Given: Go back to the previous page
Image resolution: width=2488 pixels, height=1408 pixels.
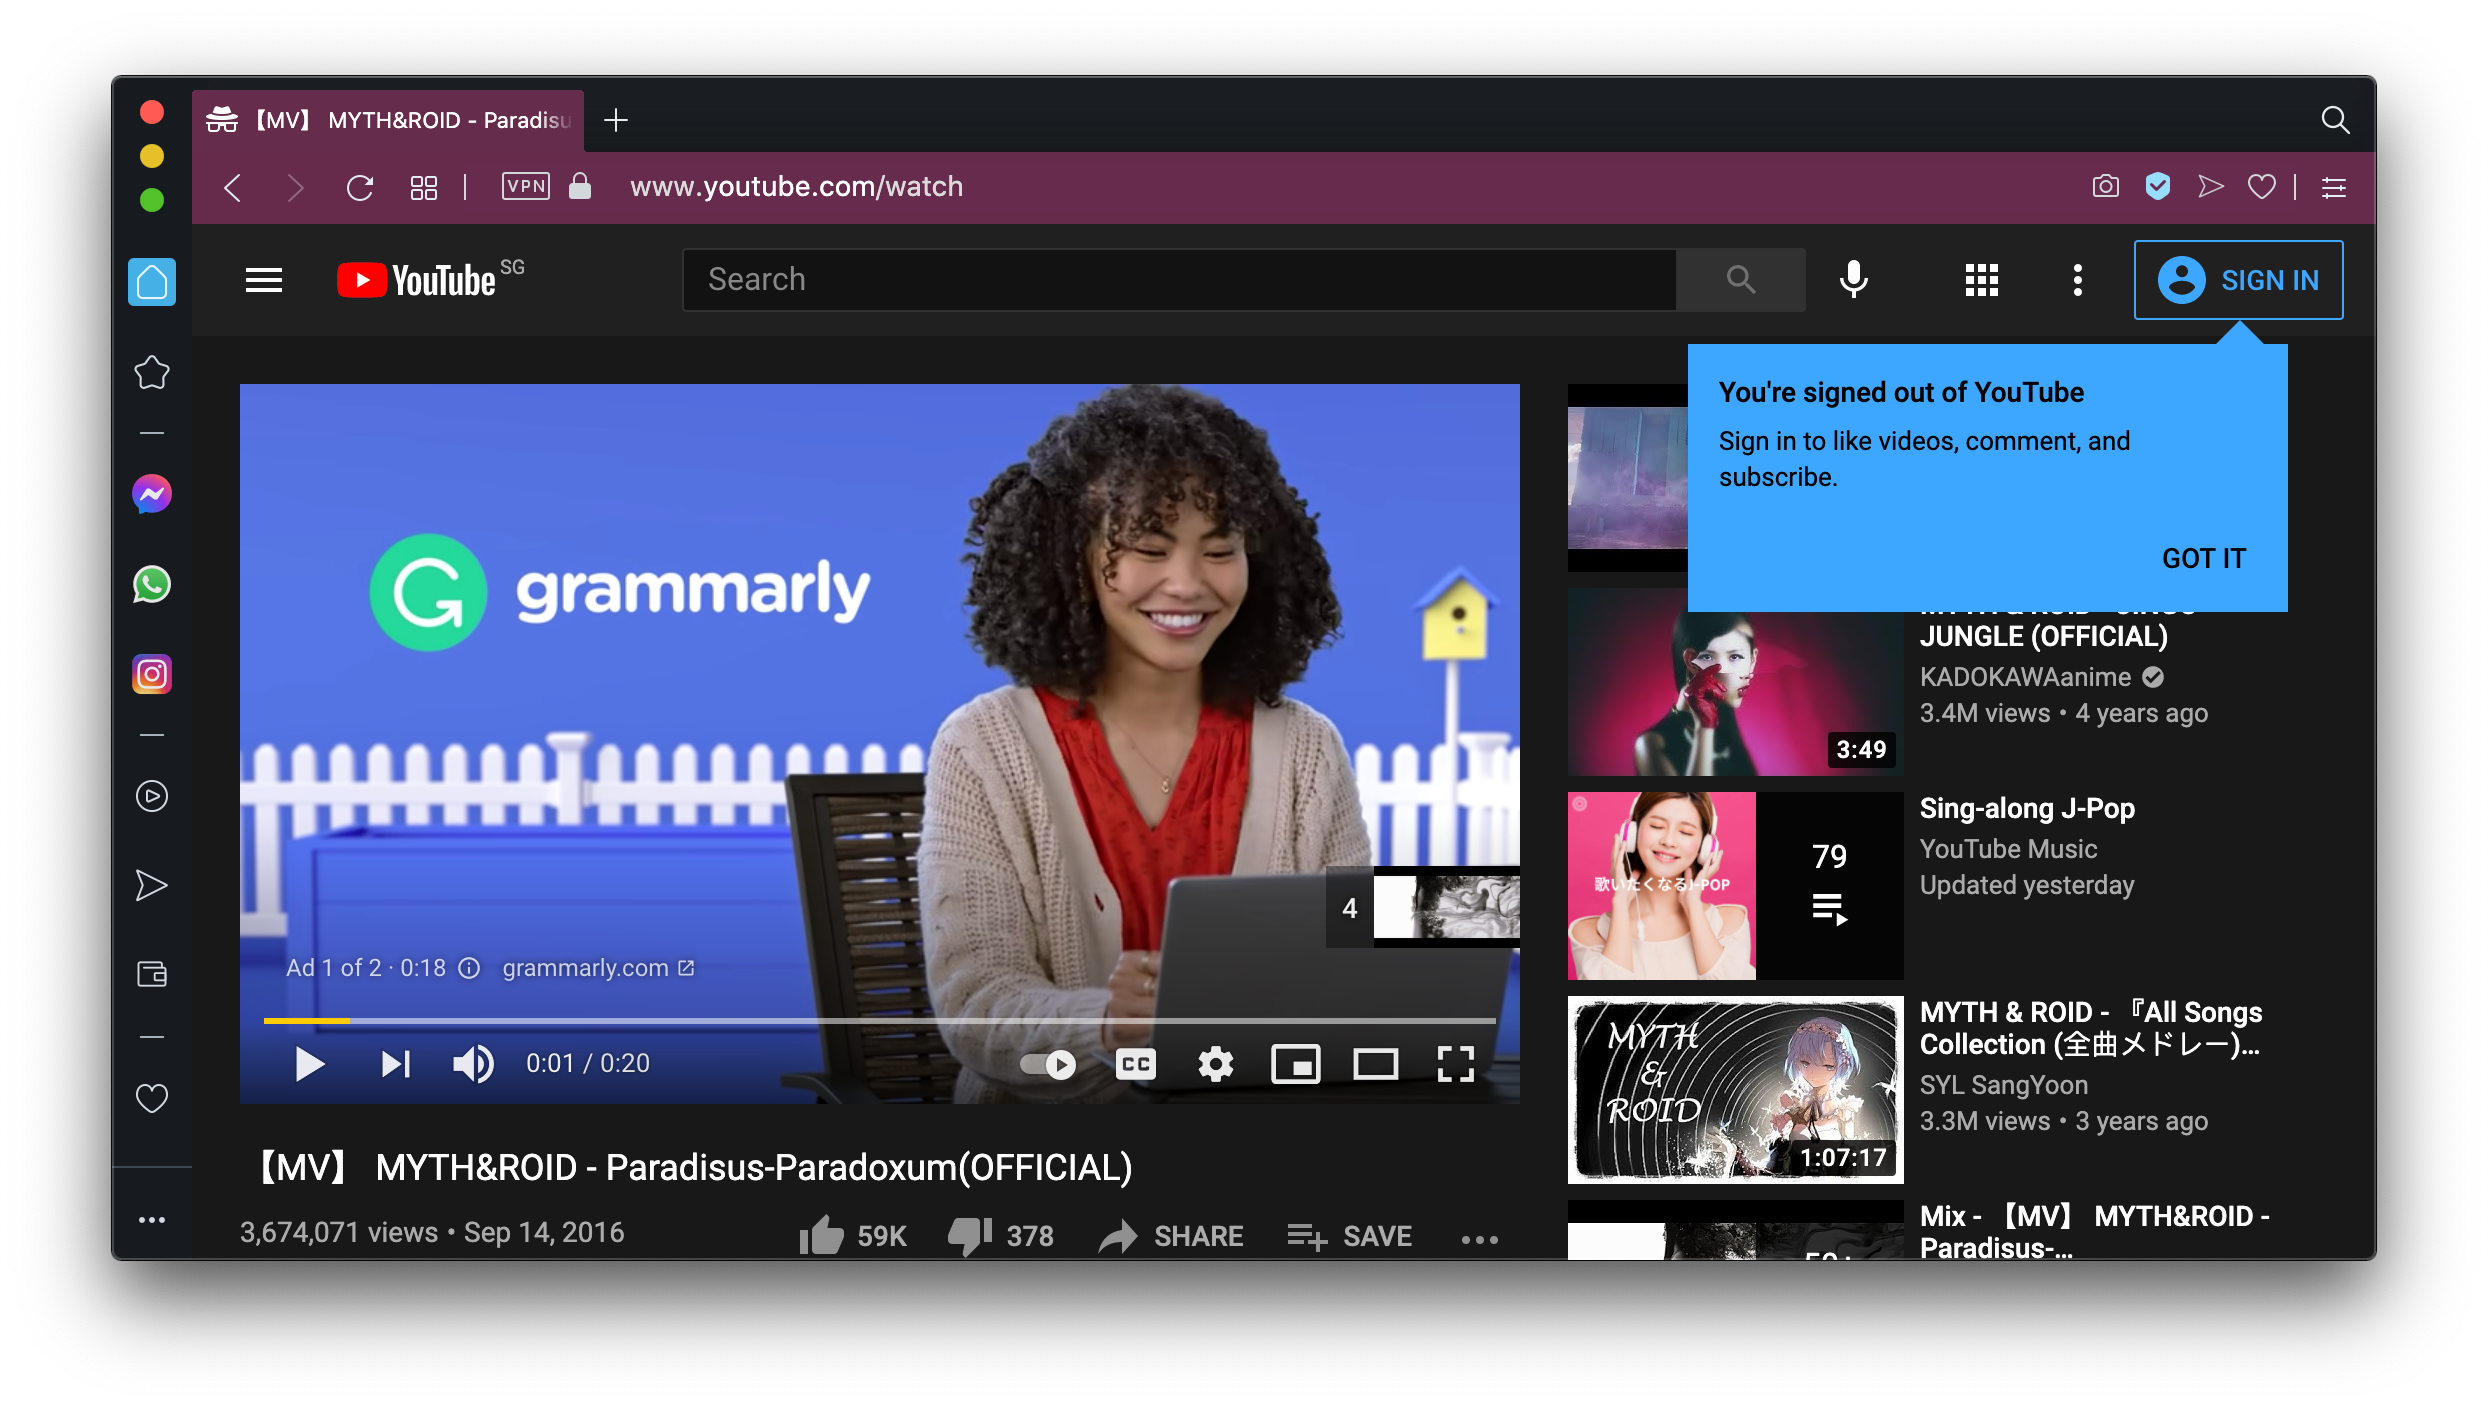Looking at the screenshot, I should click(x=233, y=187).
